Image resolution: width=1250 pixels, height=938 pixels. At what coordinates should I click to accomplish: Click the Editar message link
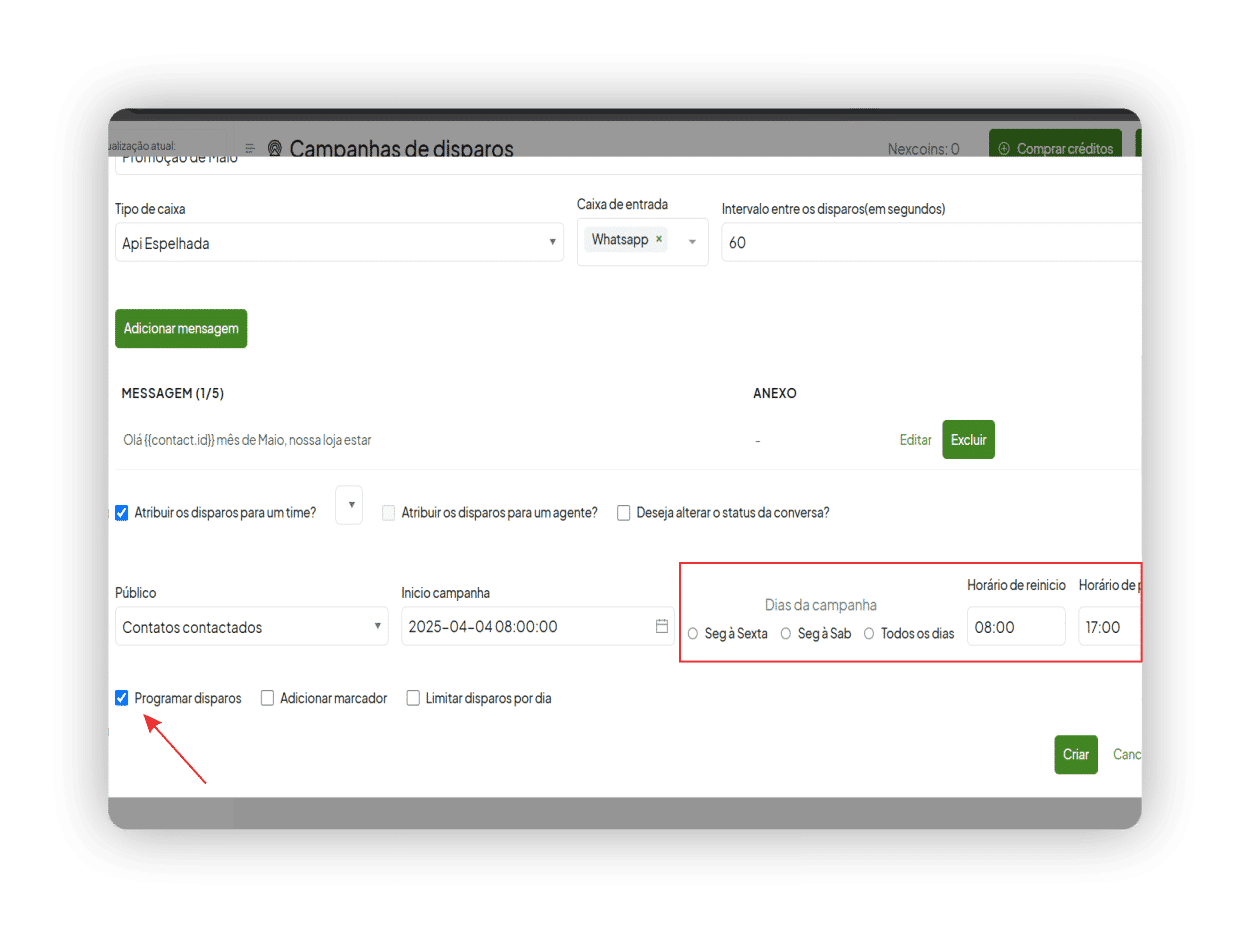(915, 439)
